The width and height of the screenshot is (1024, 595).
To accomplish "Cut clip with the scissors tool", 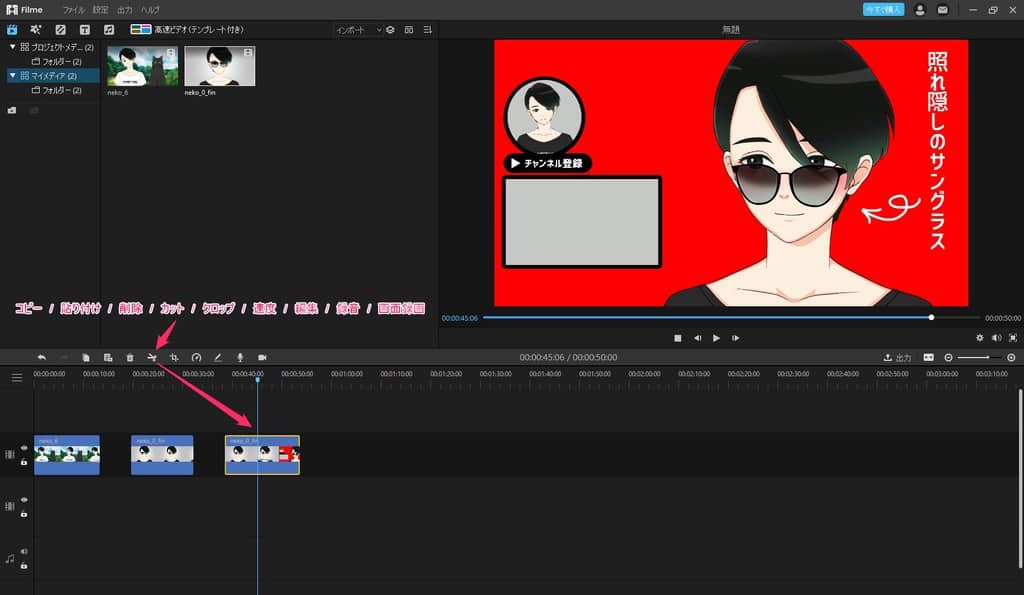I will [x=152, y=357].
